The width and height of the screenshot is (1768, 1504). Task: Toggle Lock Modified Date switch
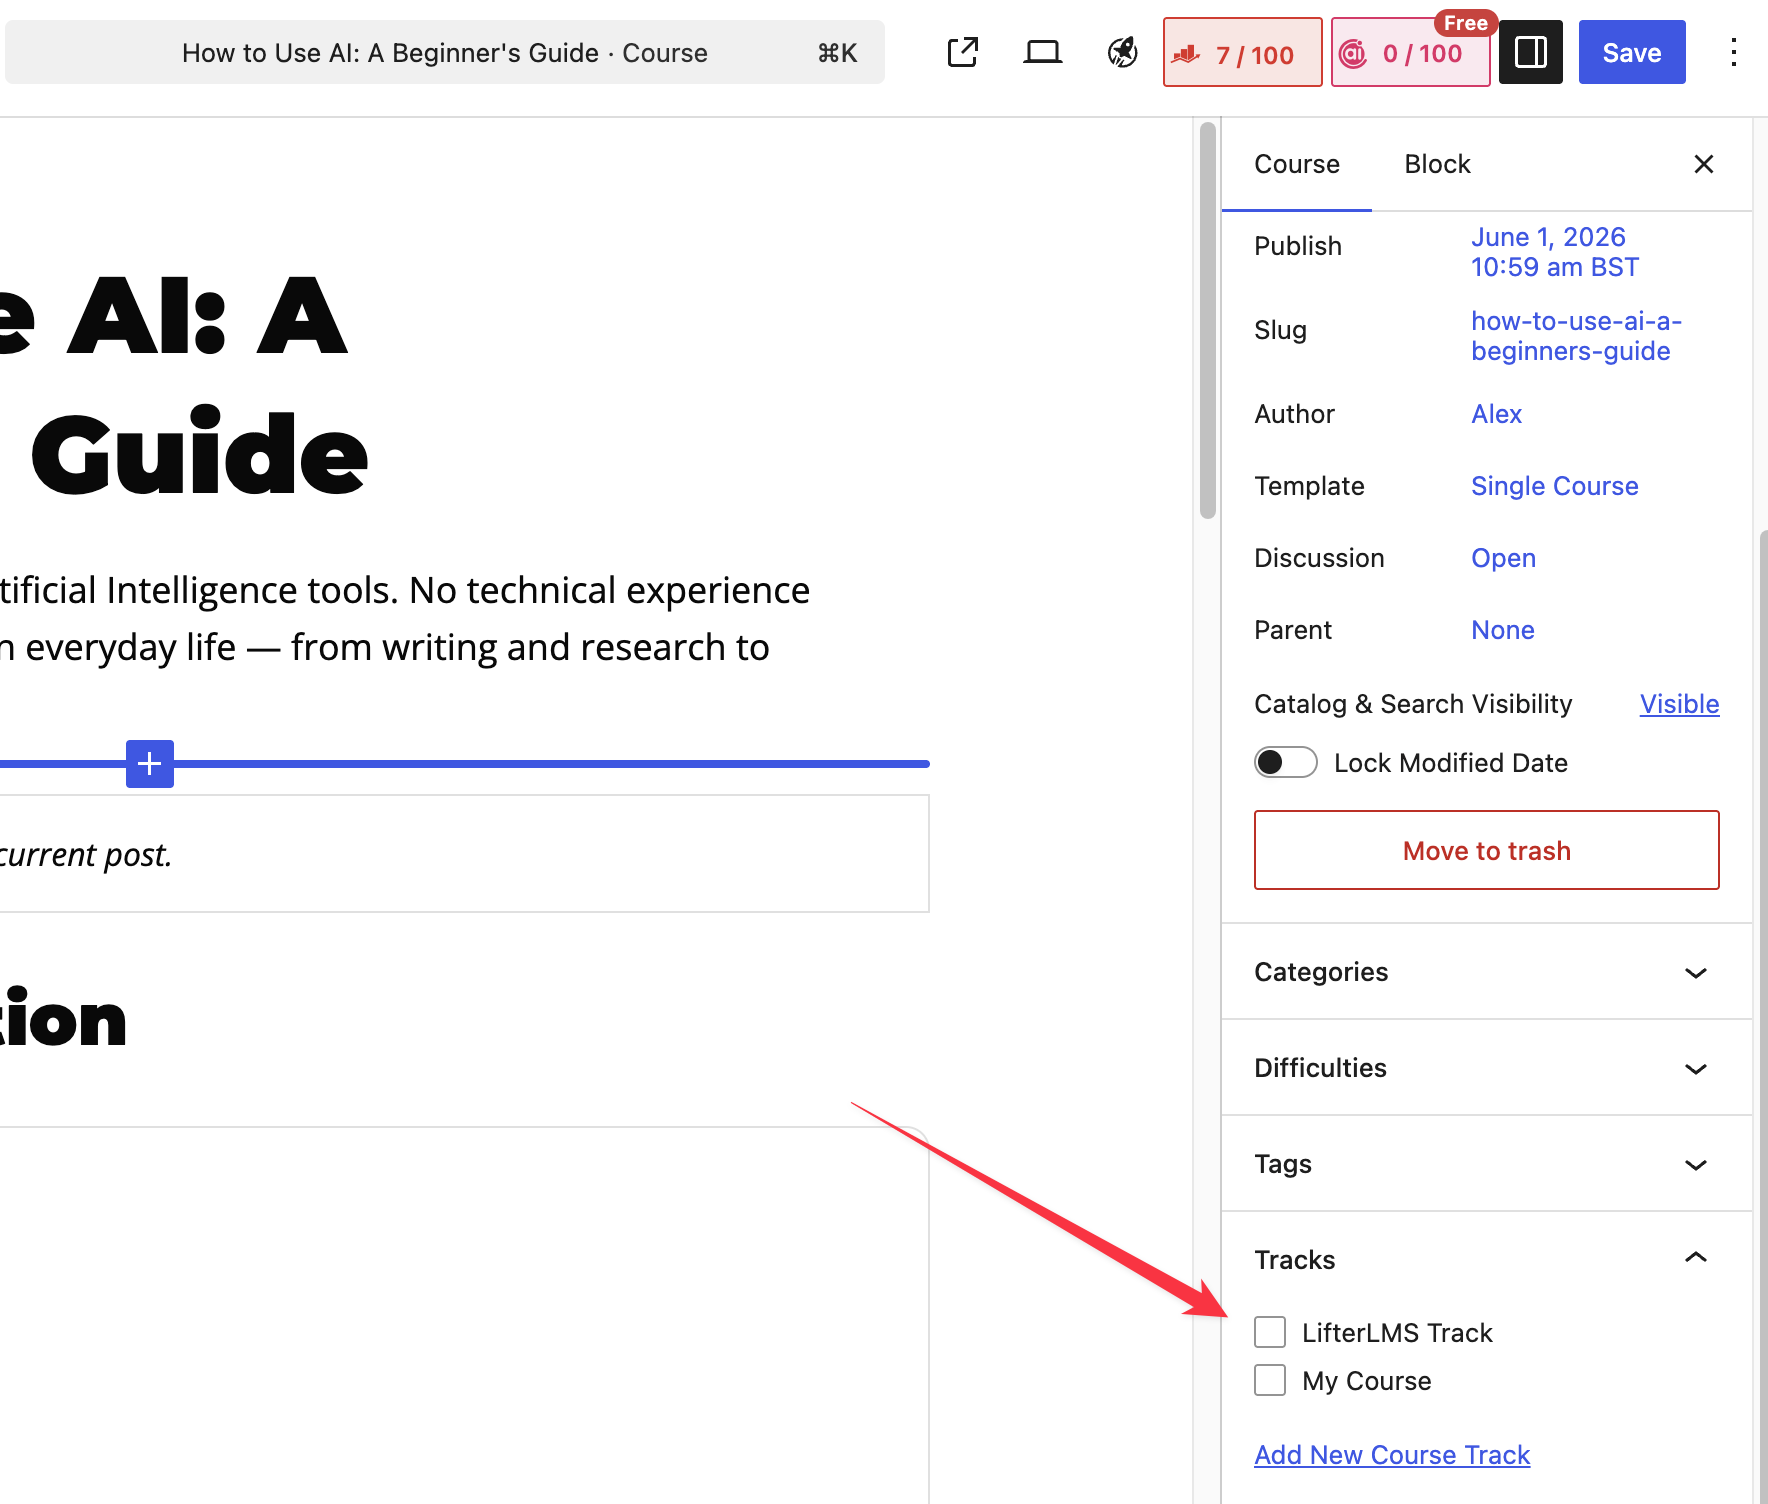1285,762
